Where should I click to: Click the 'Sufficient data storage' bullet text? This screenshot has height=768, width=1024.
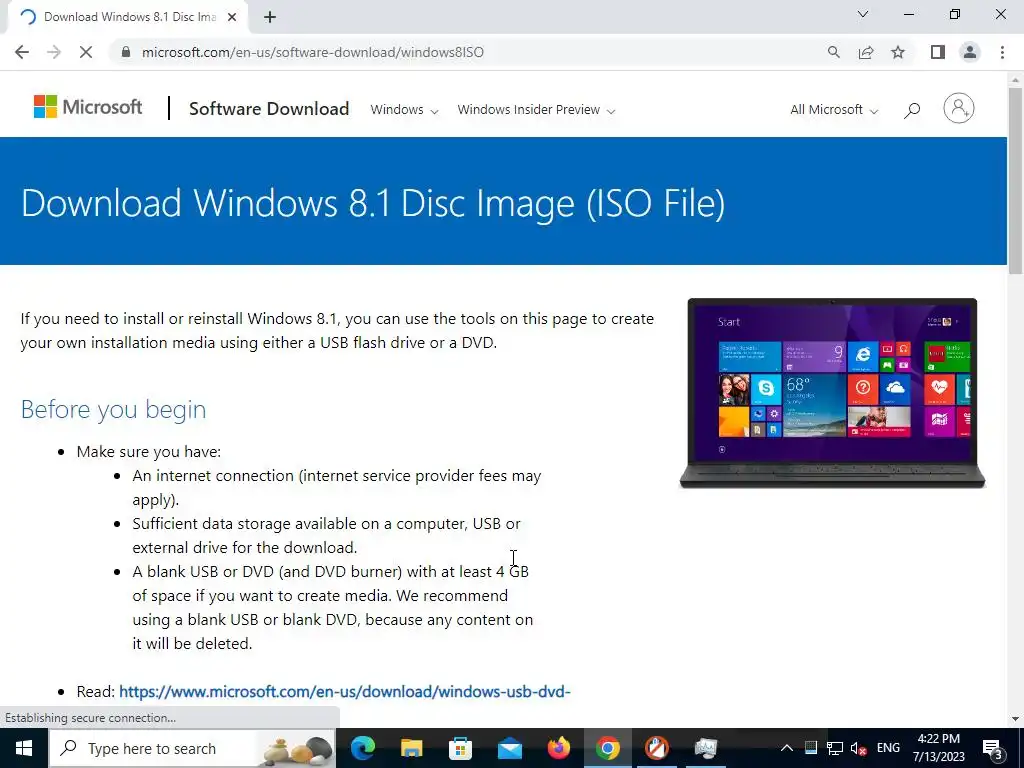(x=327, y=536)
